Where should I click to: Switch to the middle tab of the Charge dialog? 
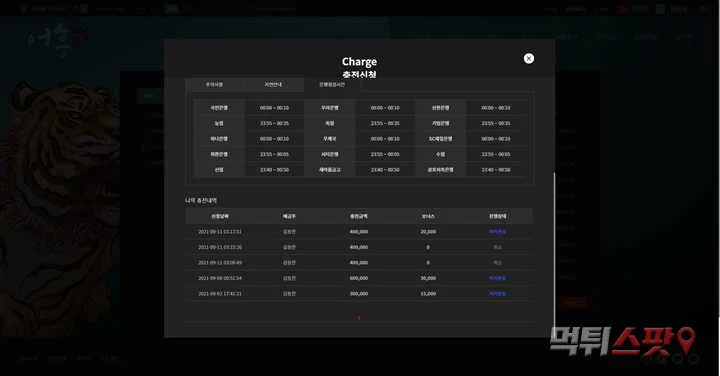[x=273, y=84]
